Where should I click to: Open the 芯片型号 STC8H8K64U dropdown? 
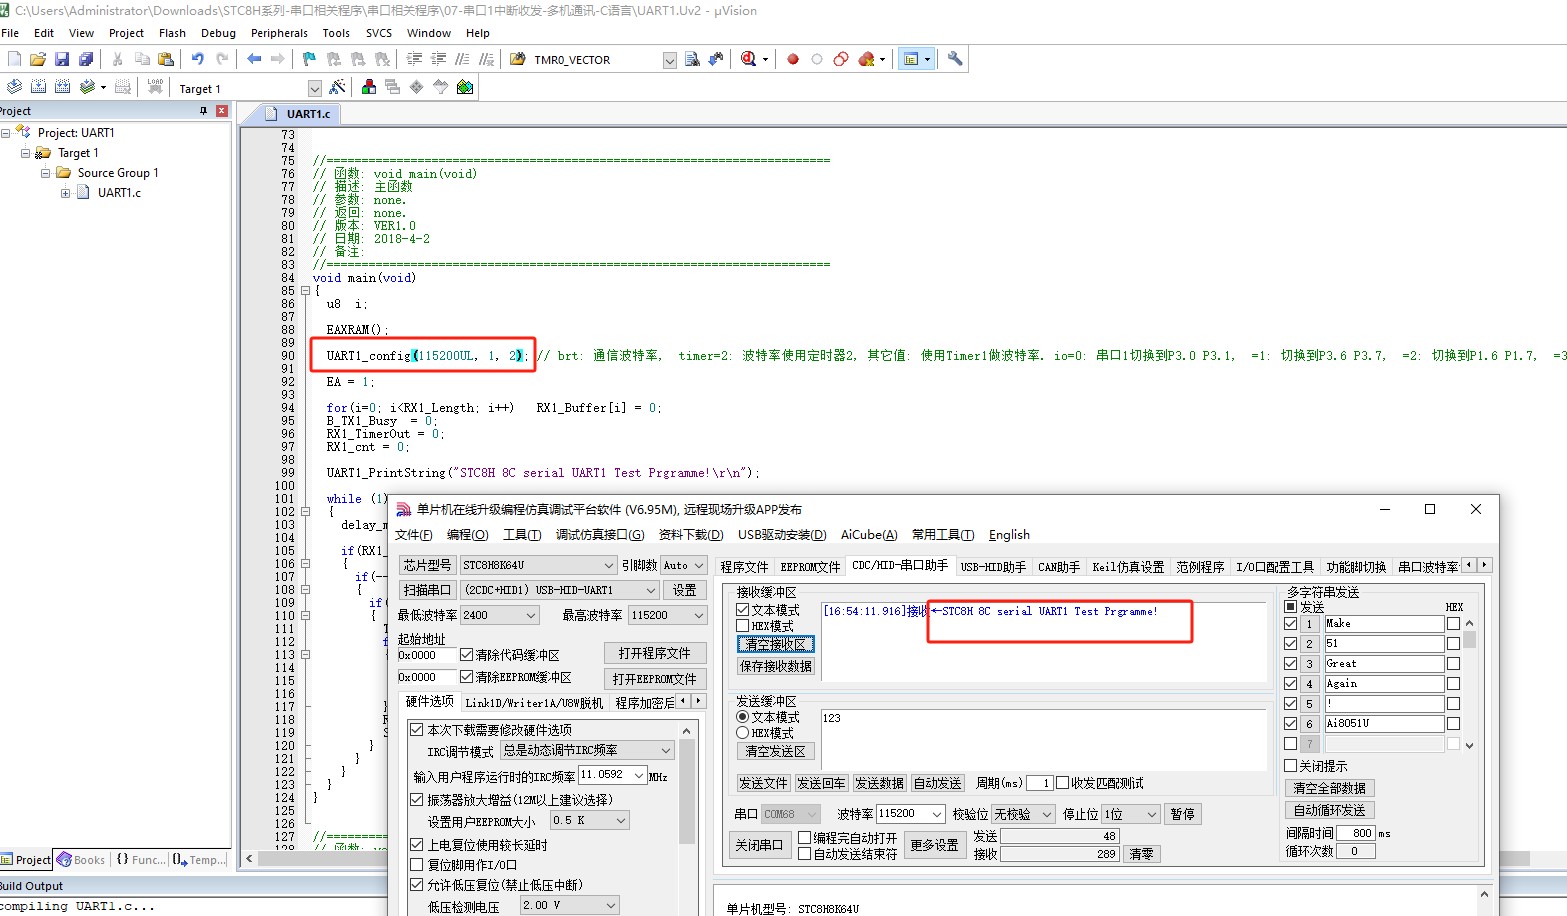(538, 565)
